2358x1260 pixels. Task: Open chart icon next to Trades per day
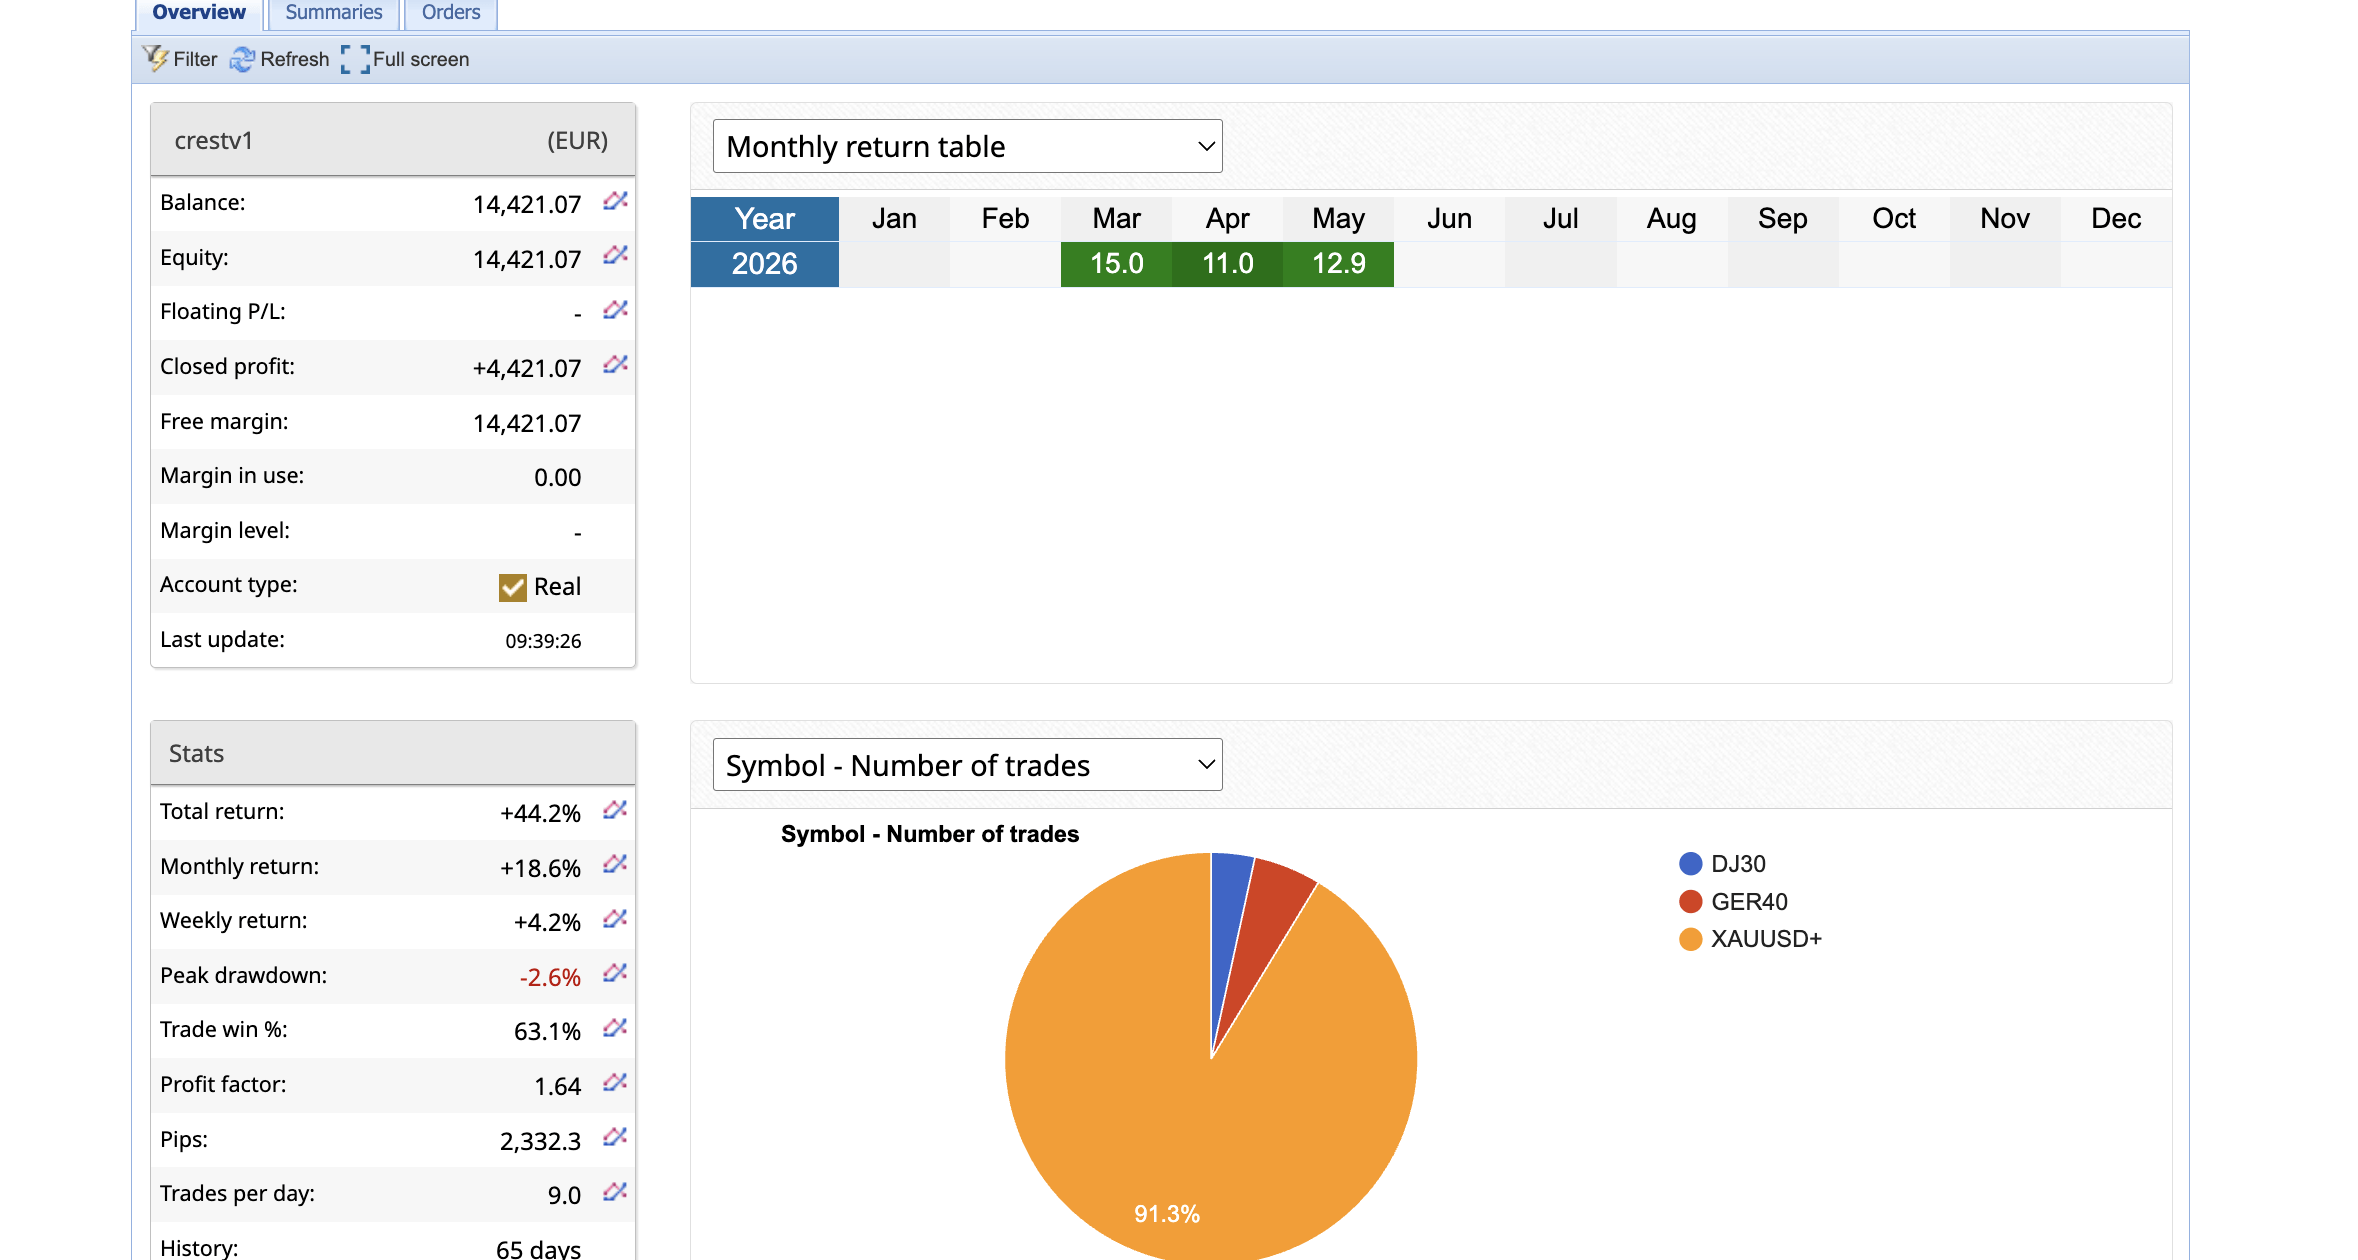point(615,1191)
